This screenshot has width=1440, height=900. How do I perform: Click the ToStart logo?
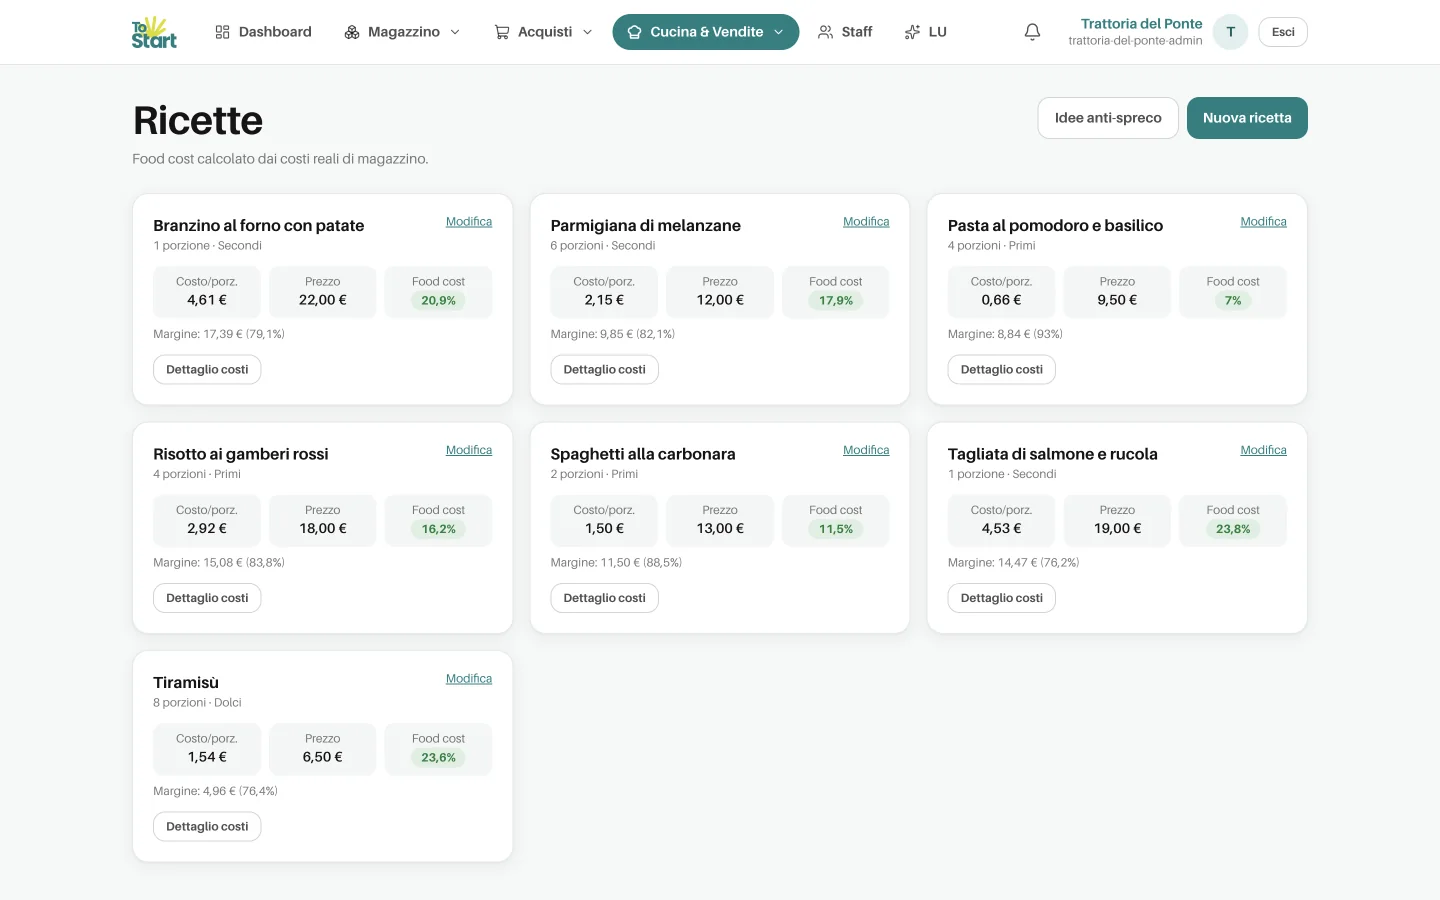[x=154, y=32]
